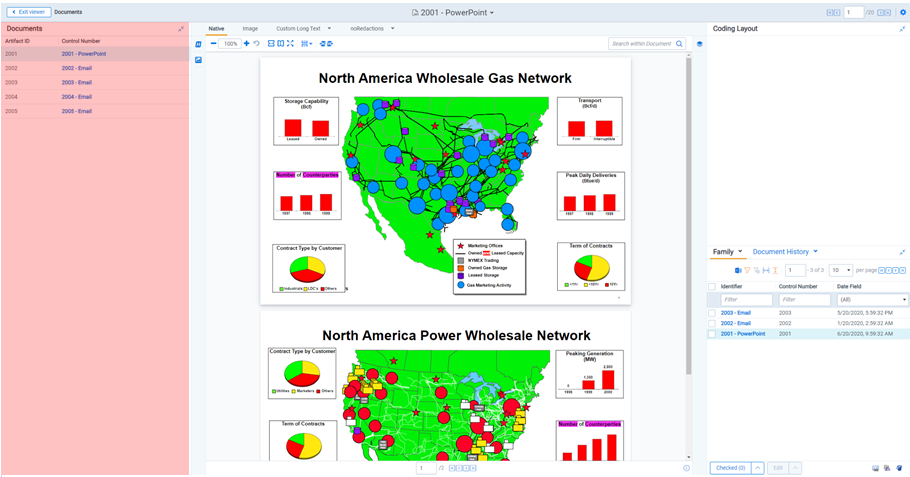Click next page arrow in document page navigator
The width and height of the screenshot is (910, 477).
(x=467, y=468)
